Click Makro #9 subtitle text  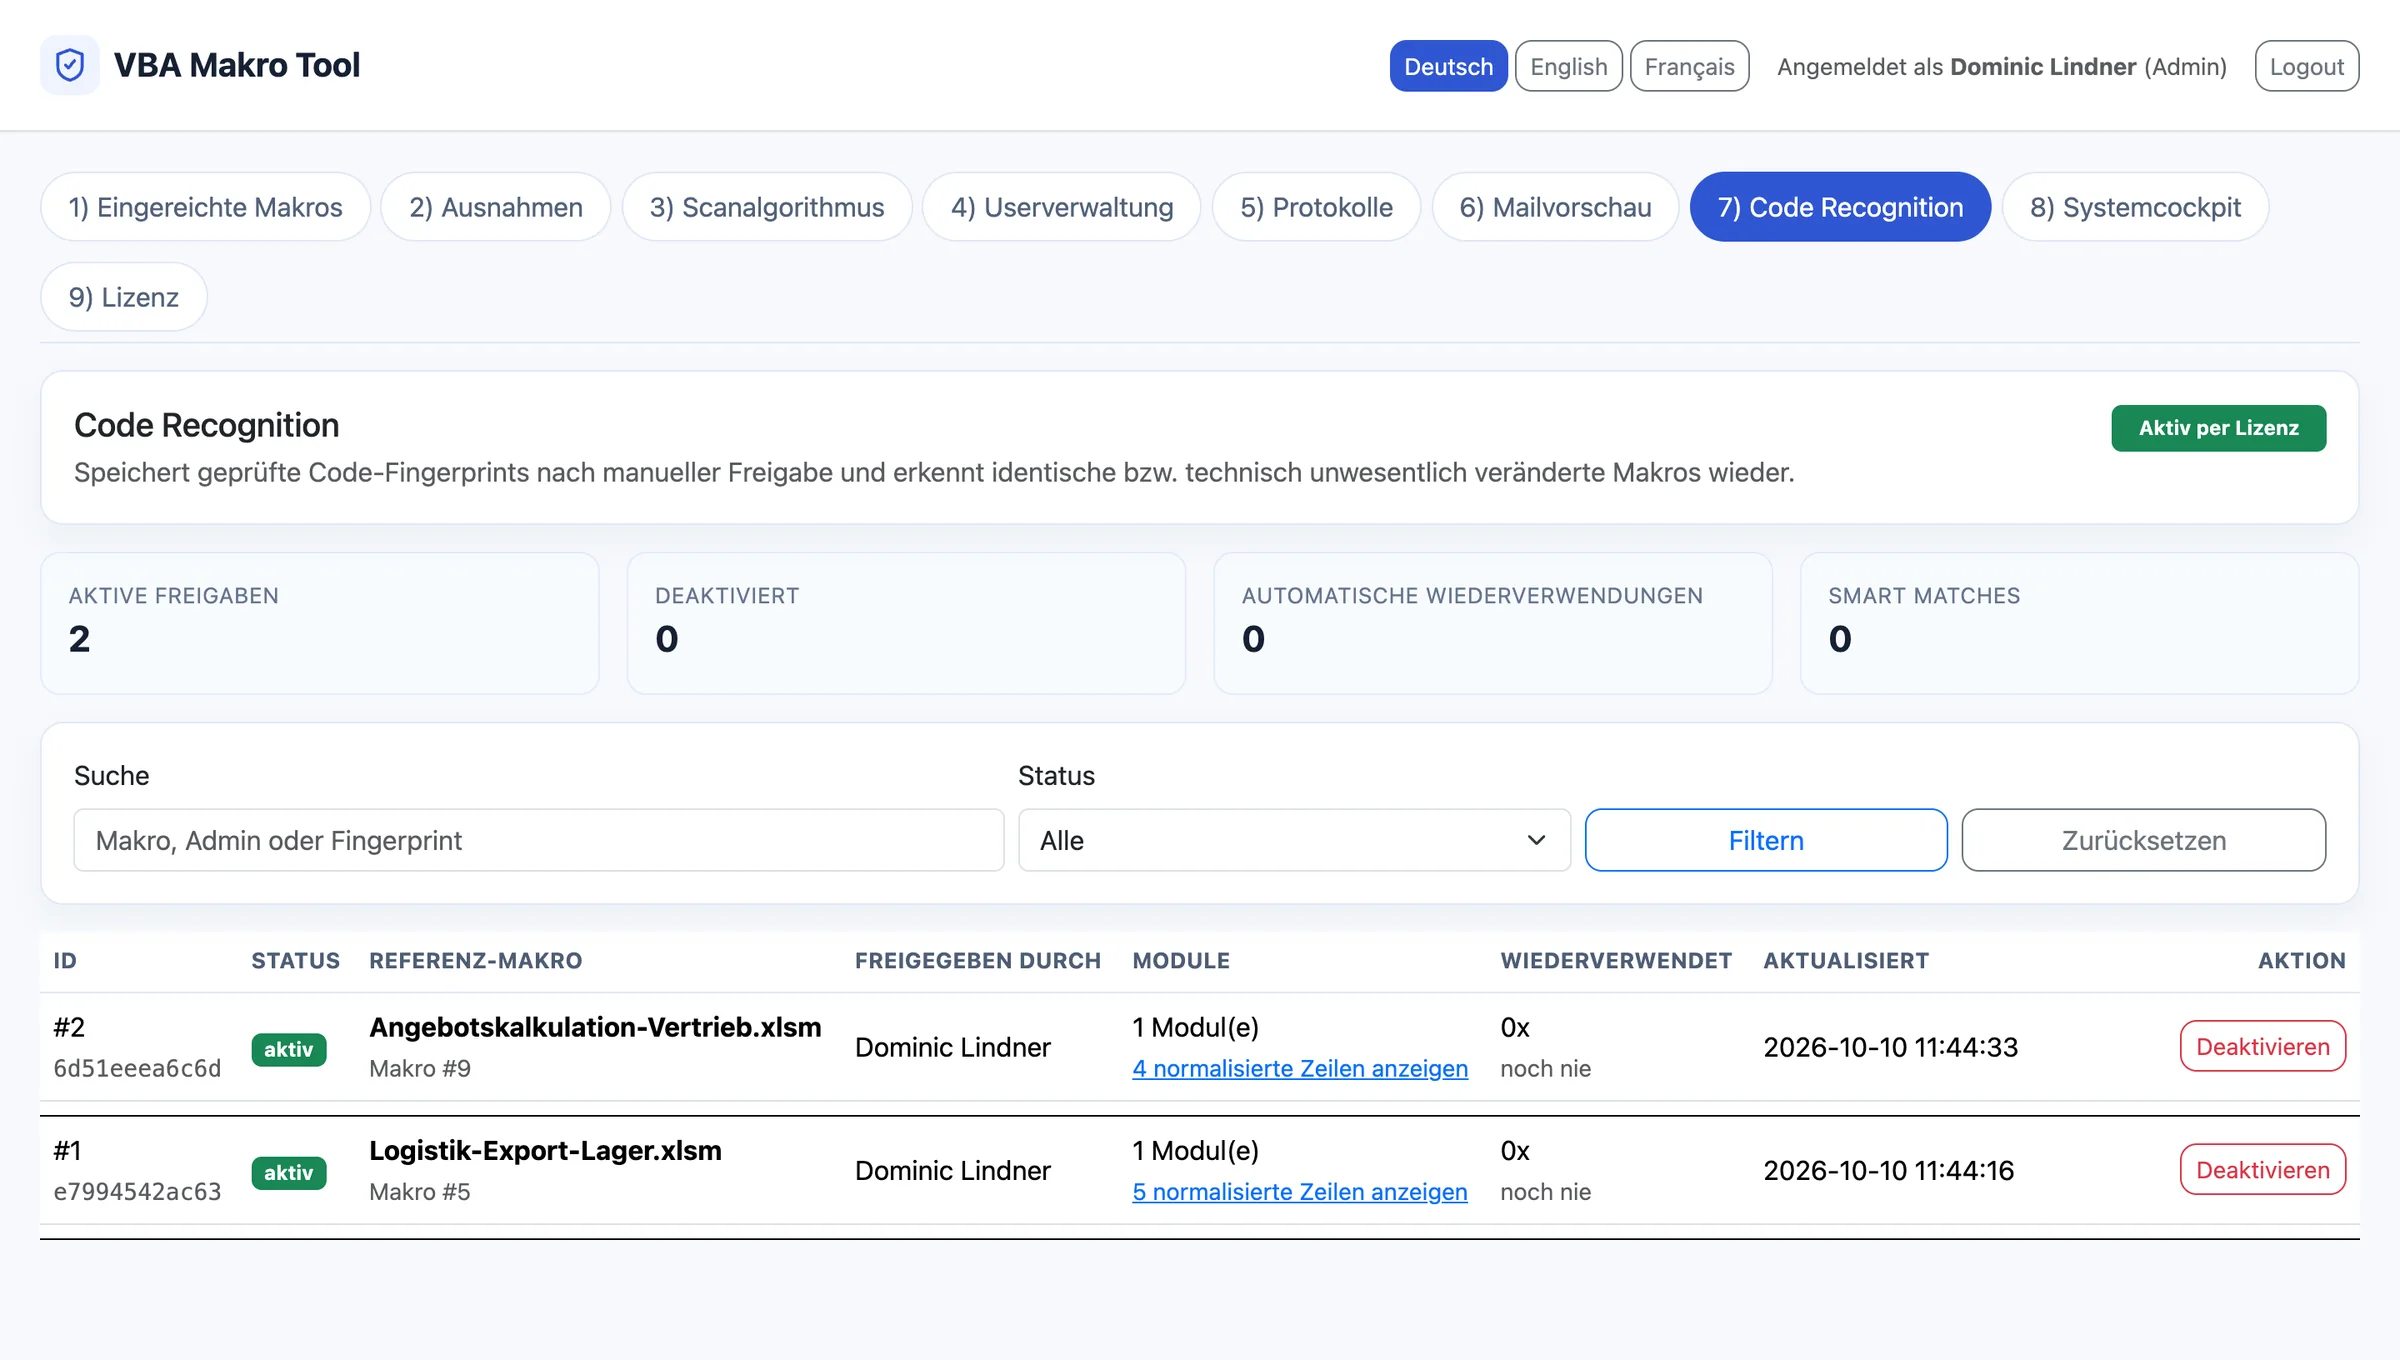(420, 1069)
